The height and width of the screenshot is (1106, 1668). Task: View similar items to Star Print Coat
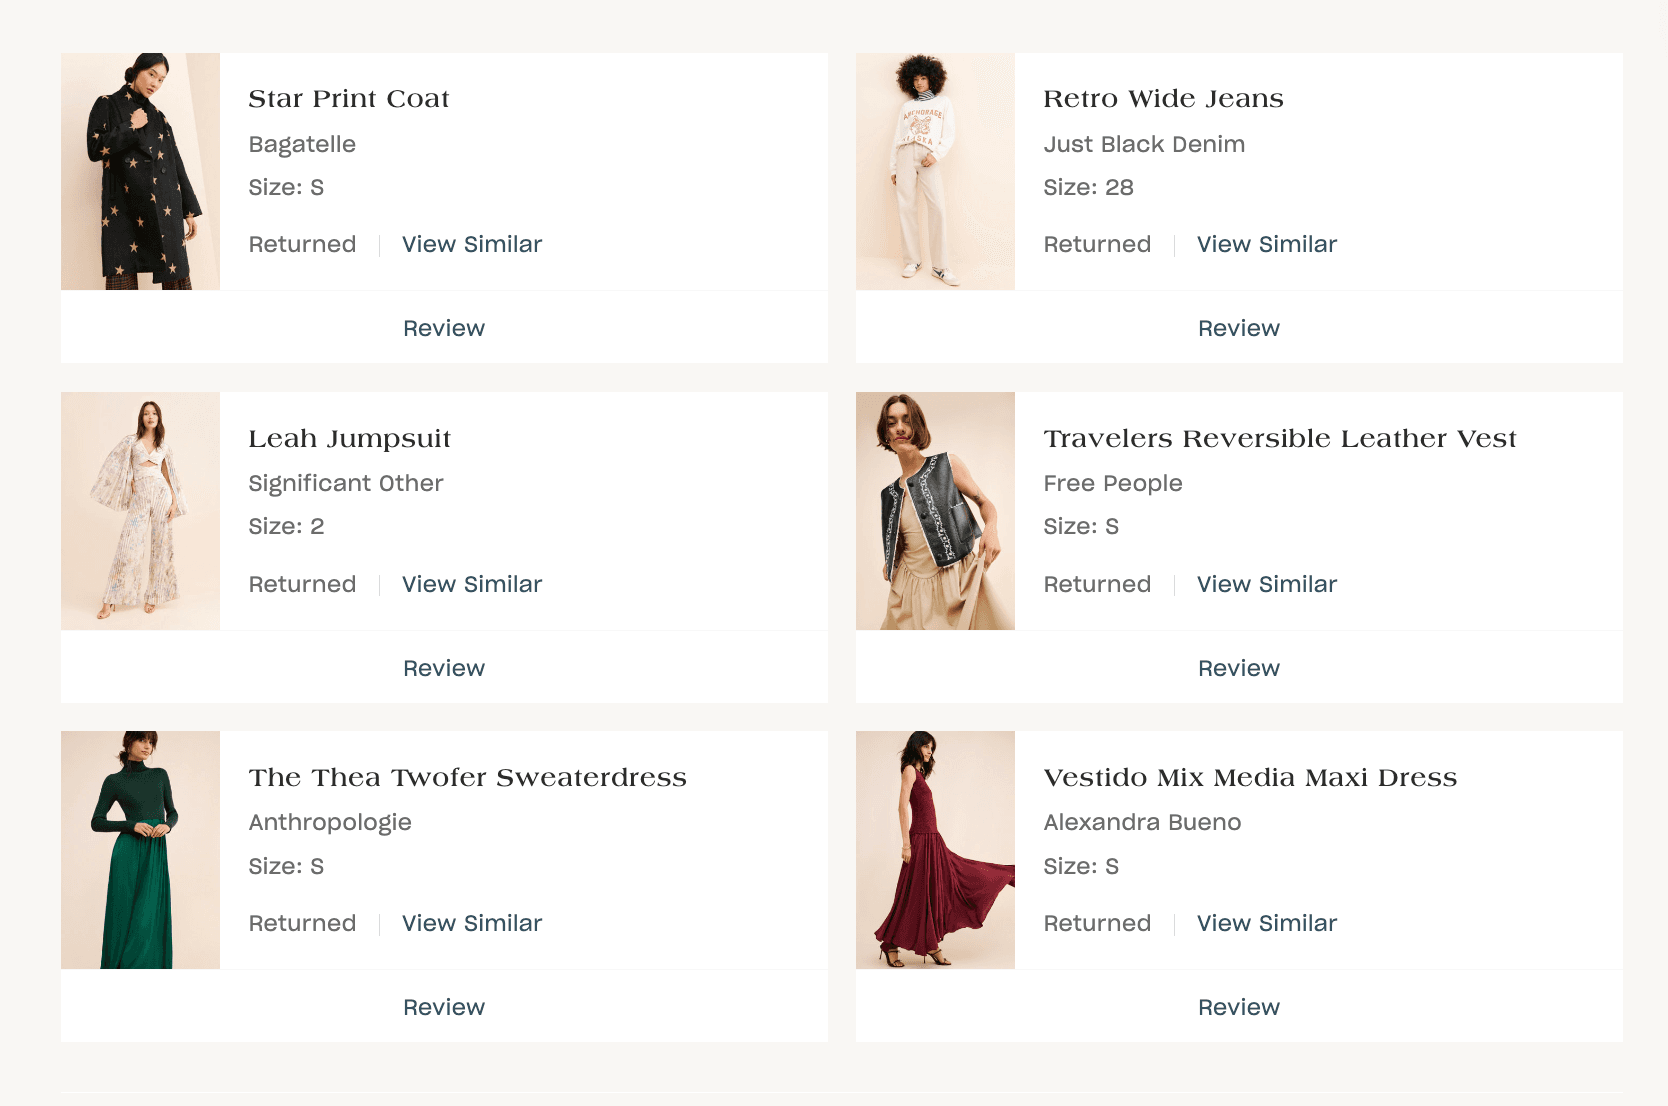[x=472, y=244]
